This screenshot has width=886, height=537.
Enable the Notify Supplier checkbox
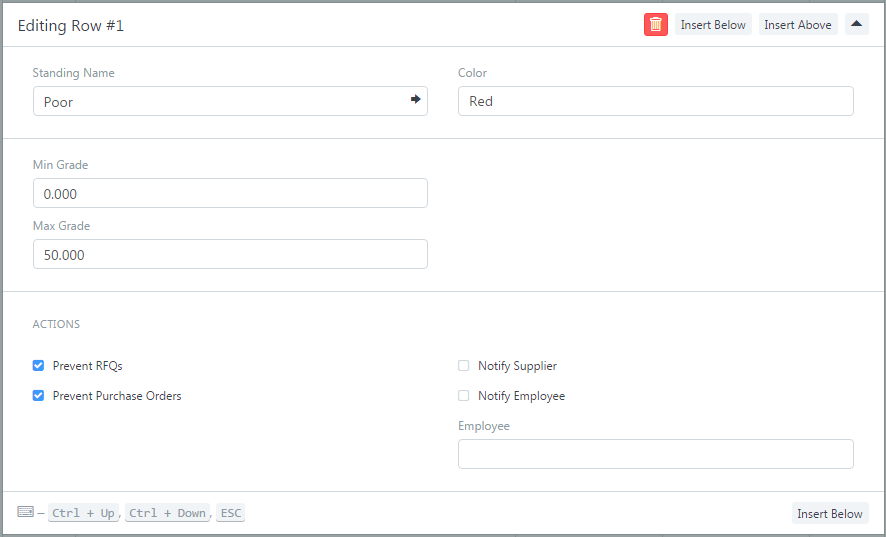[x=464, y=366]
